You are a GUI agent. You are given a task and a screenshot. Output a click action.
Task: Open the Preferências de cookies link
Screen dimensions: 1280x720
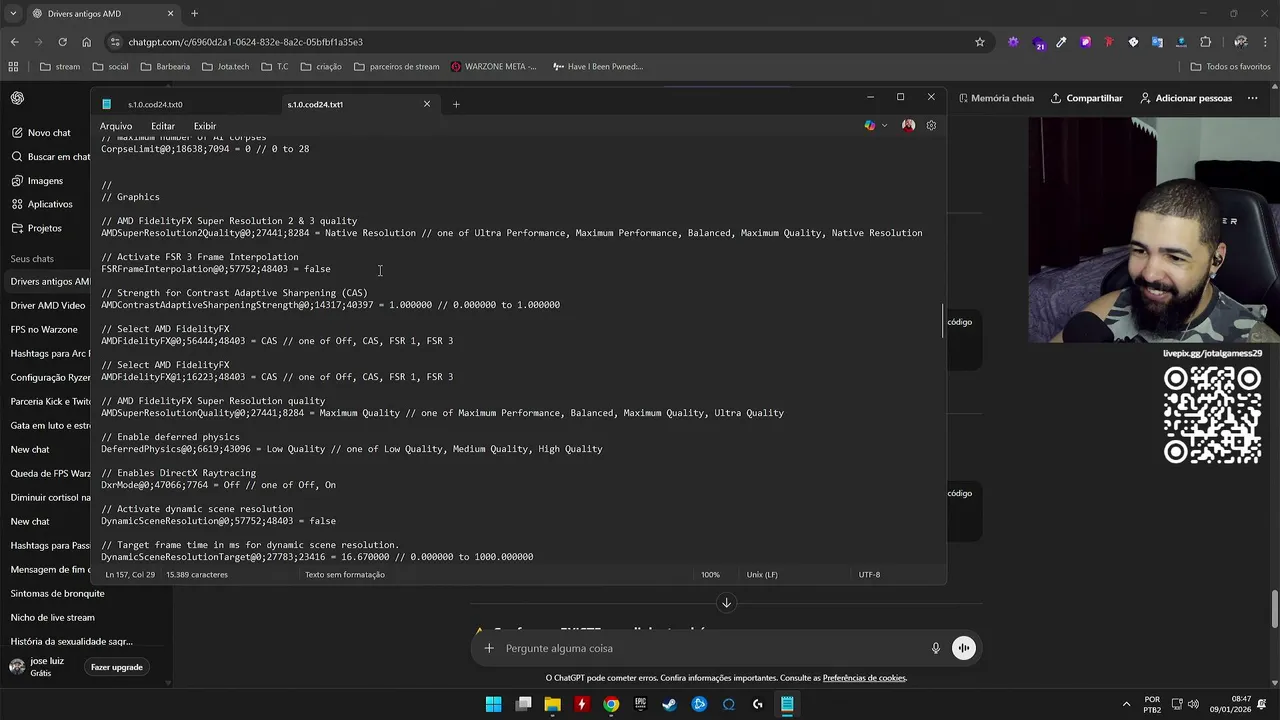864,678
